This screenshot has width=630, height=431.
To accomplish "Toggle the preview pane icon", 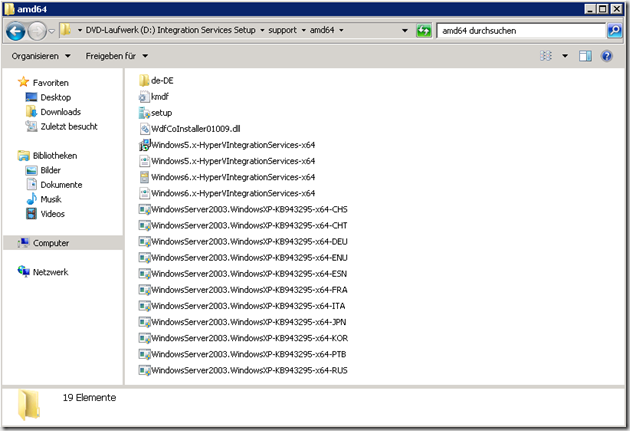I will click(x=585, y=56).
